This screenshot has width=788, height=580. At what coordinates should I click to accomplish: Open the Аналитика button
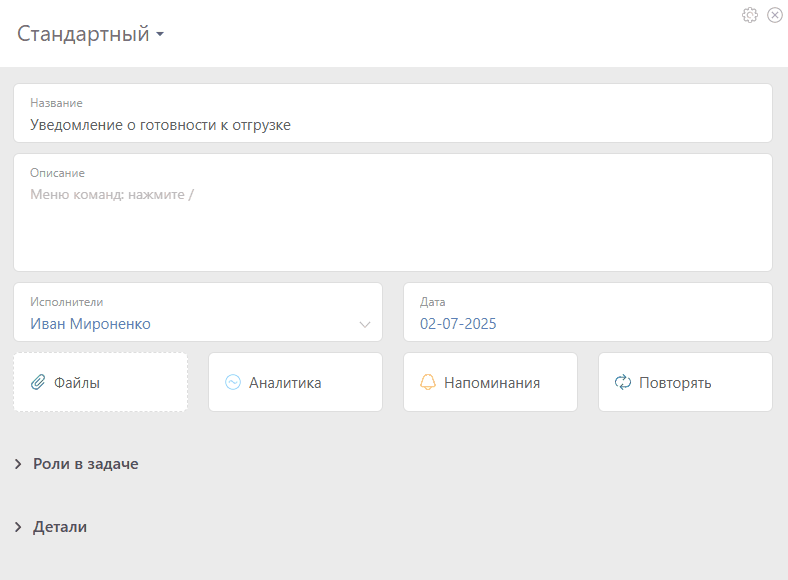click(296, 382)
